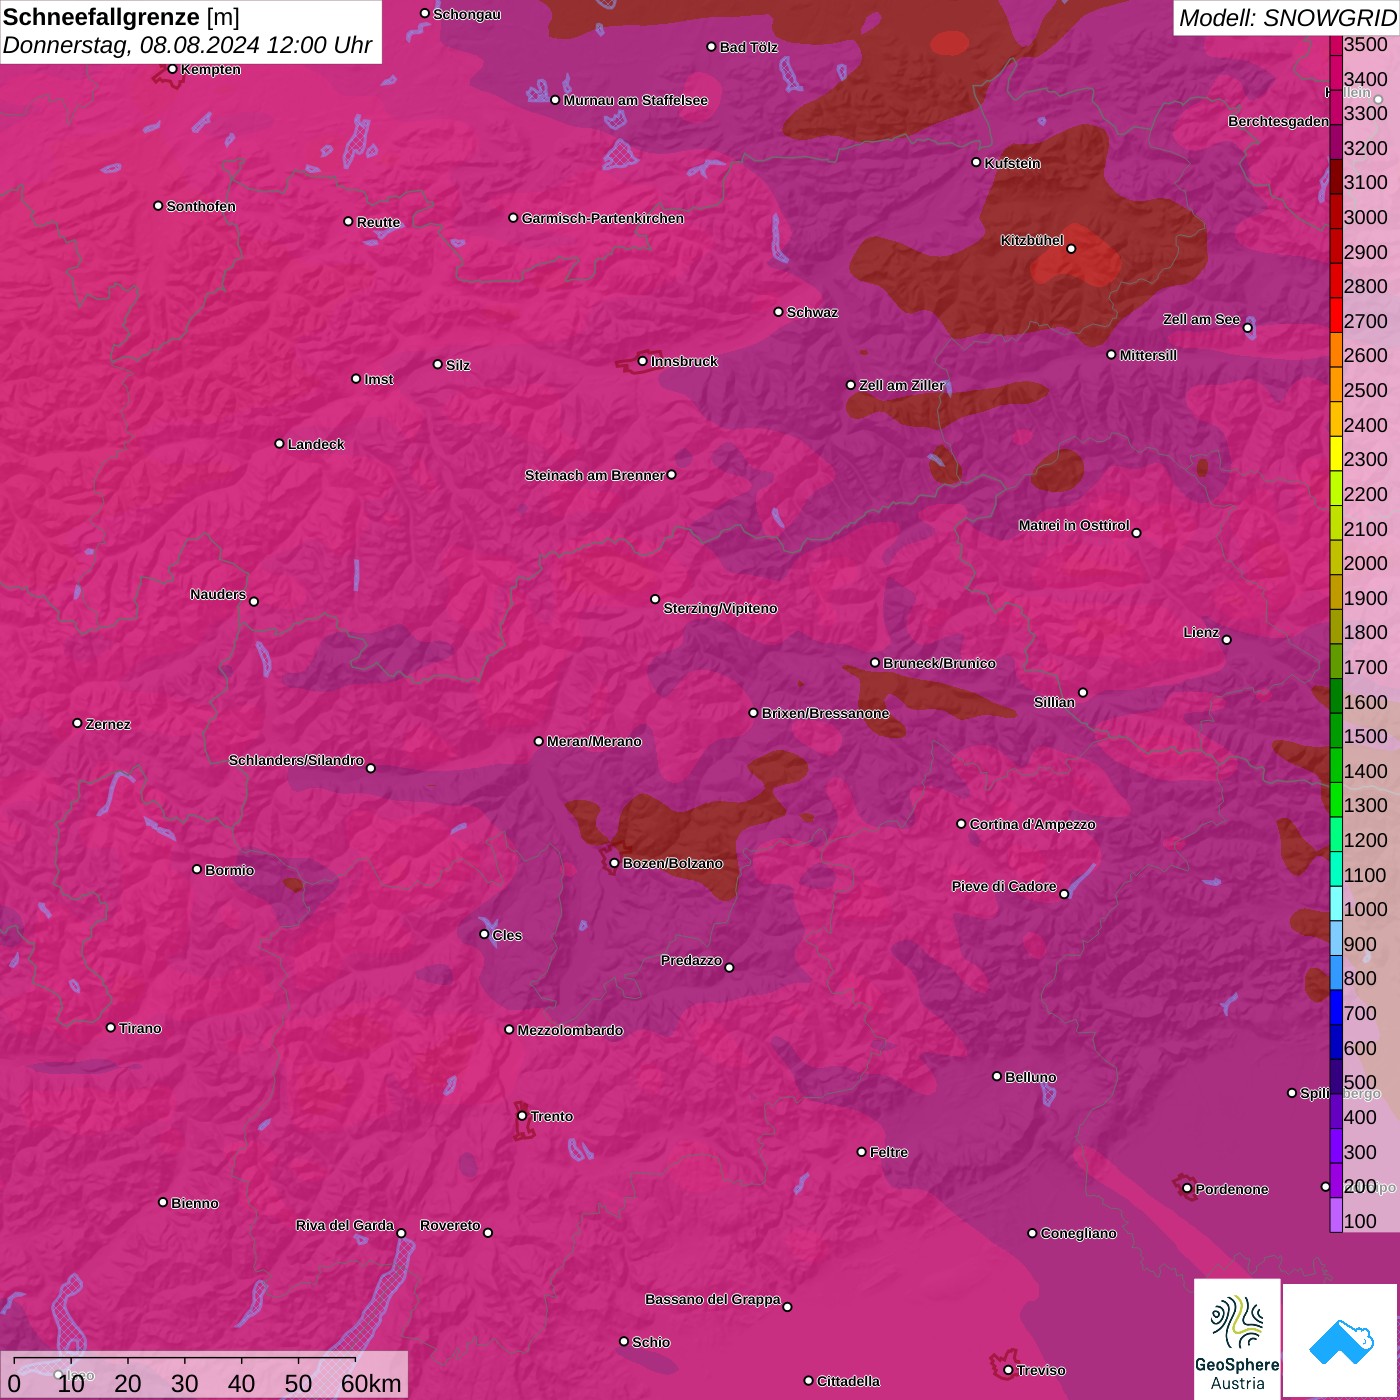1400x1400 pixels.
Task: Select the Feltre city marker
Action: pos(862,1152)
